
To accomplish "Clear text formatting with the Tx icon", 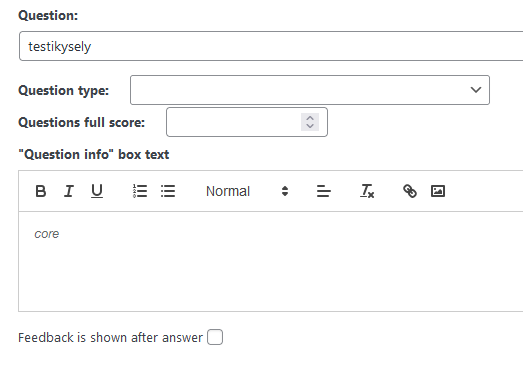I will click(367, 191).
